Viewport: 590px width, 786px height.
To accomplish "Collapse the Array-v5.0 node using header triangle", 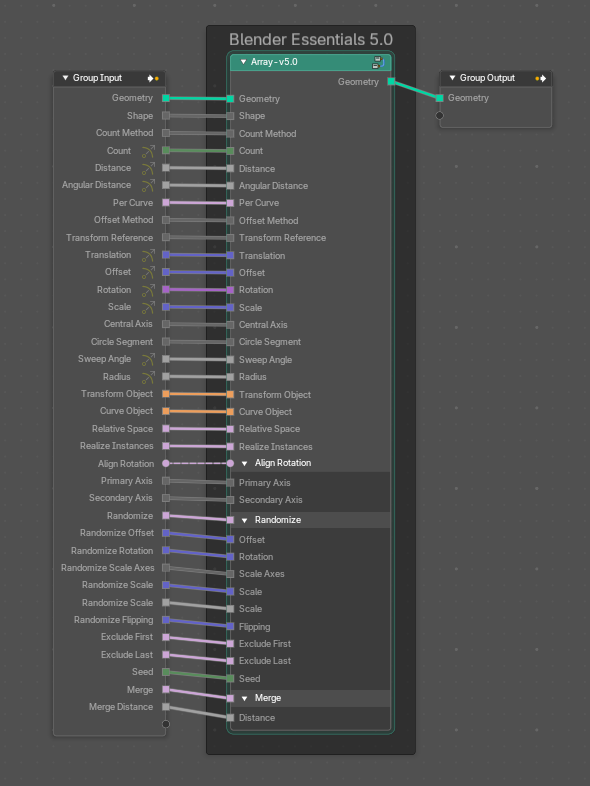I will [x=243, y=62].
